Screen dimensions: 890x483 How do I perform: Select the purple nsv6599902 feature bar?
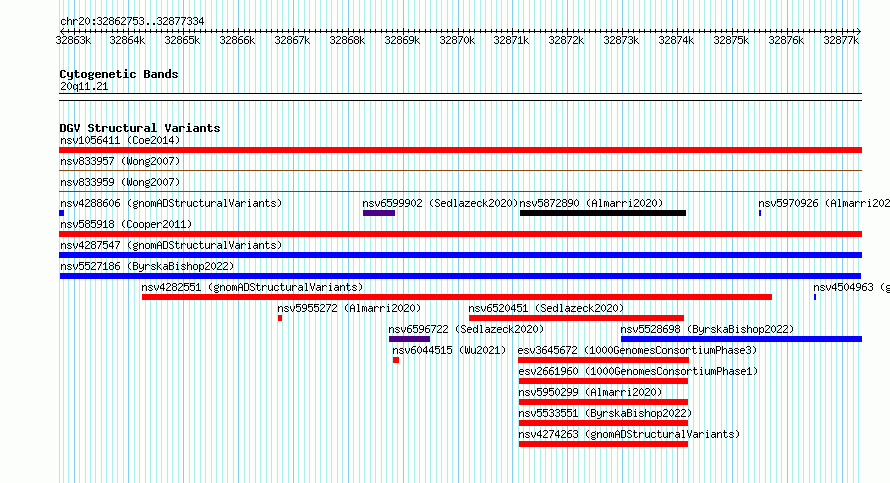pyautogui.click(x=379, y=213)
